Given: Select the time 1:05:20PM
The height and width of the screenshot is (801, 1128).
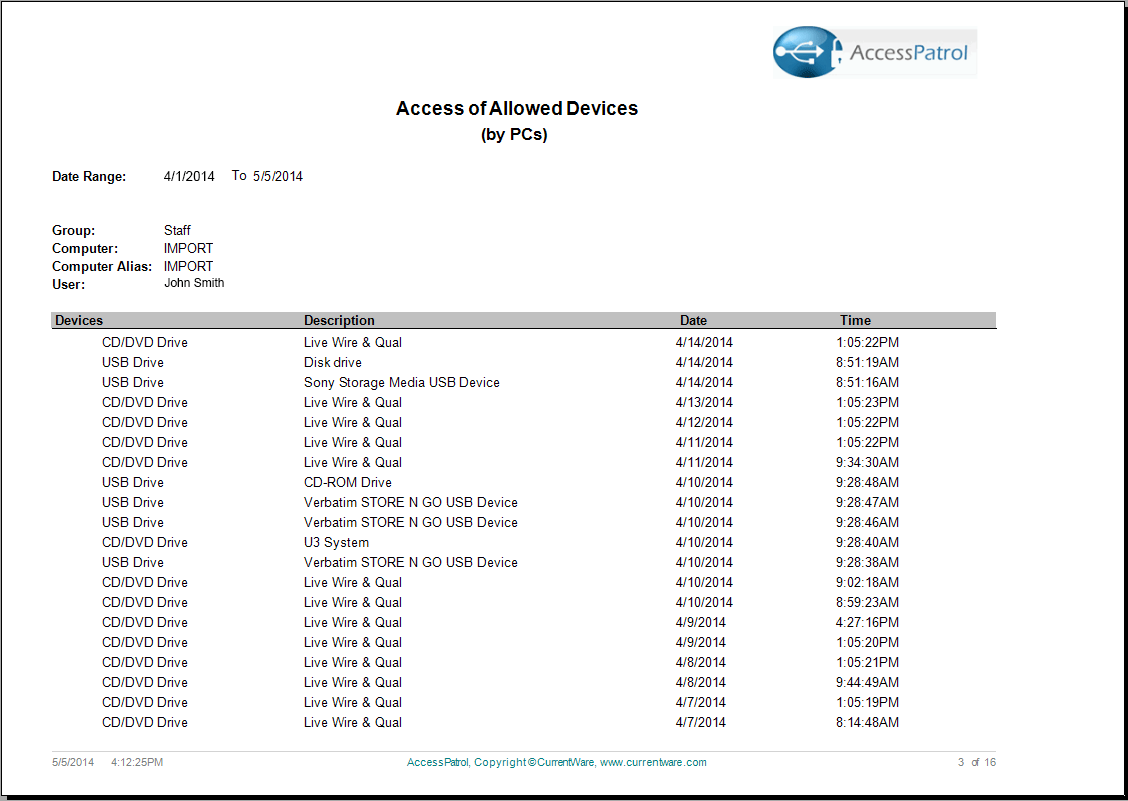Looking at the screenshot, I should [867, 643].
